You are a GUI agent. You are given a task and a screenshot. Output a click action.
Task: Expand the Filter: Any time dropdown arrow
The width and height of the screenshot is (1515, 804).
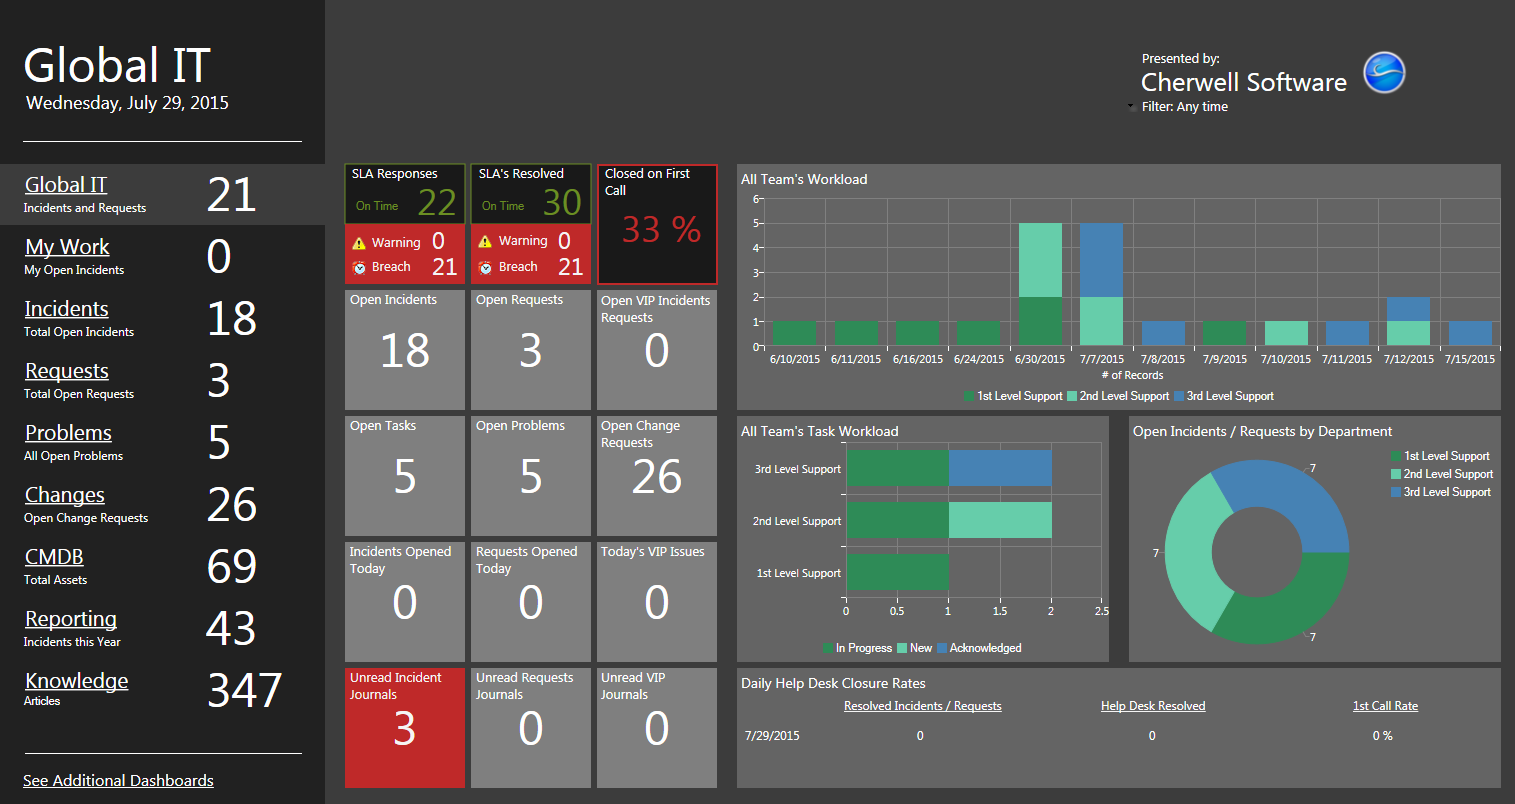[x=1131, y=106]
